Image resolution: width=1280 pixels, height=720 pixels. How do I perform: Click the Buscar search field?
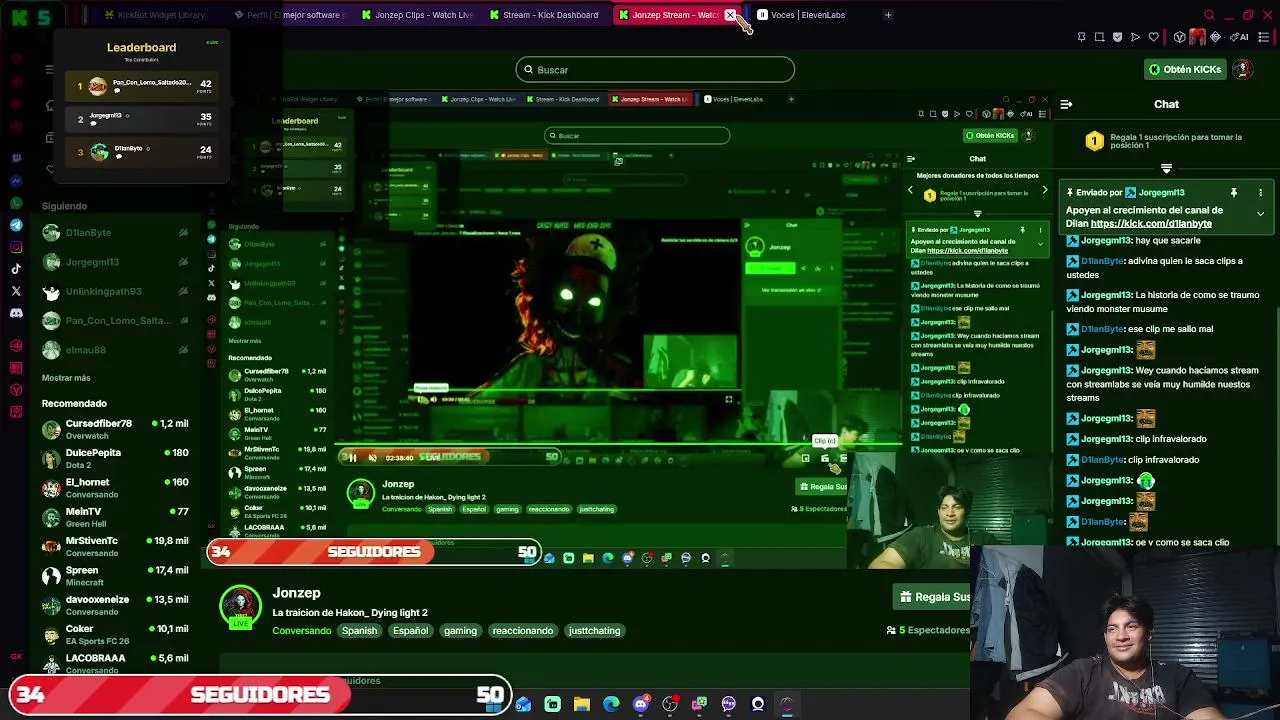pyautogui.click(x=655, y=70)
